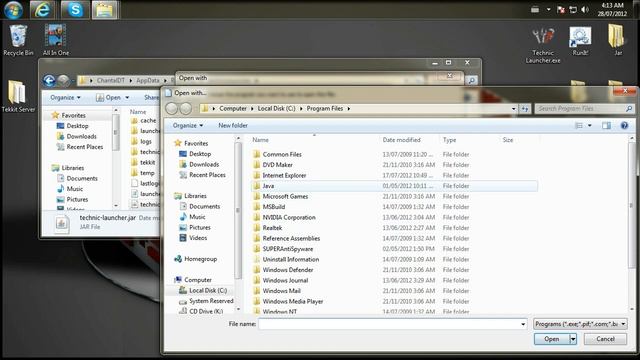Image resolution: width=640 pixels, height=360 pixels.
Task: Select Desktop under Favorites in dialog
Action: point(200,154)
